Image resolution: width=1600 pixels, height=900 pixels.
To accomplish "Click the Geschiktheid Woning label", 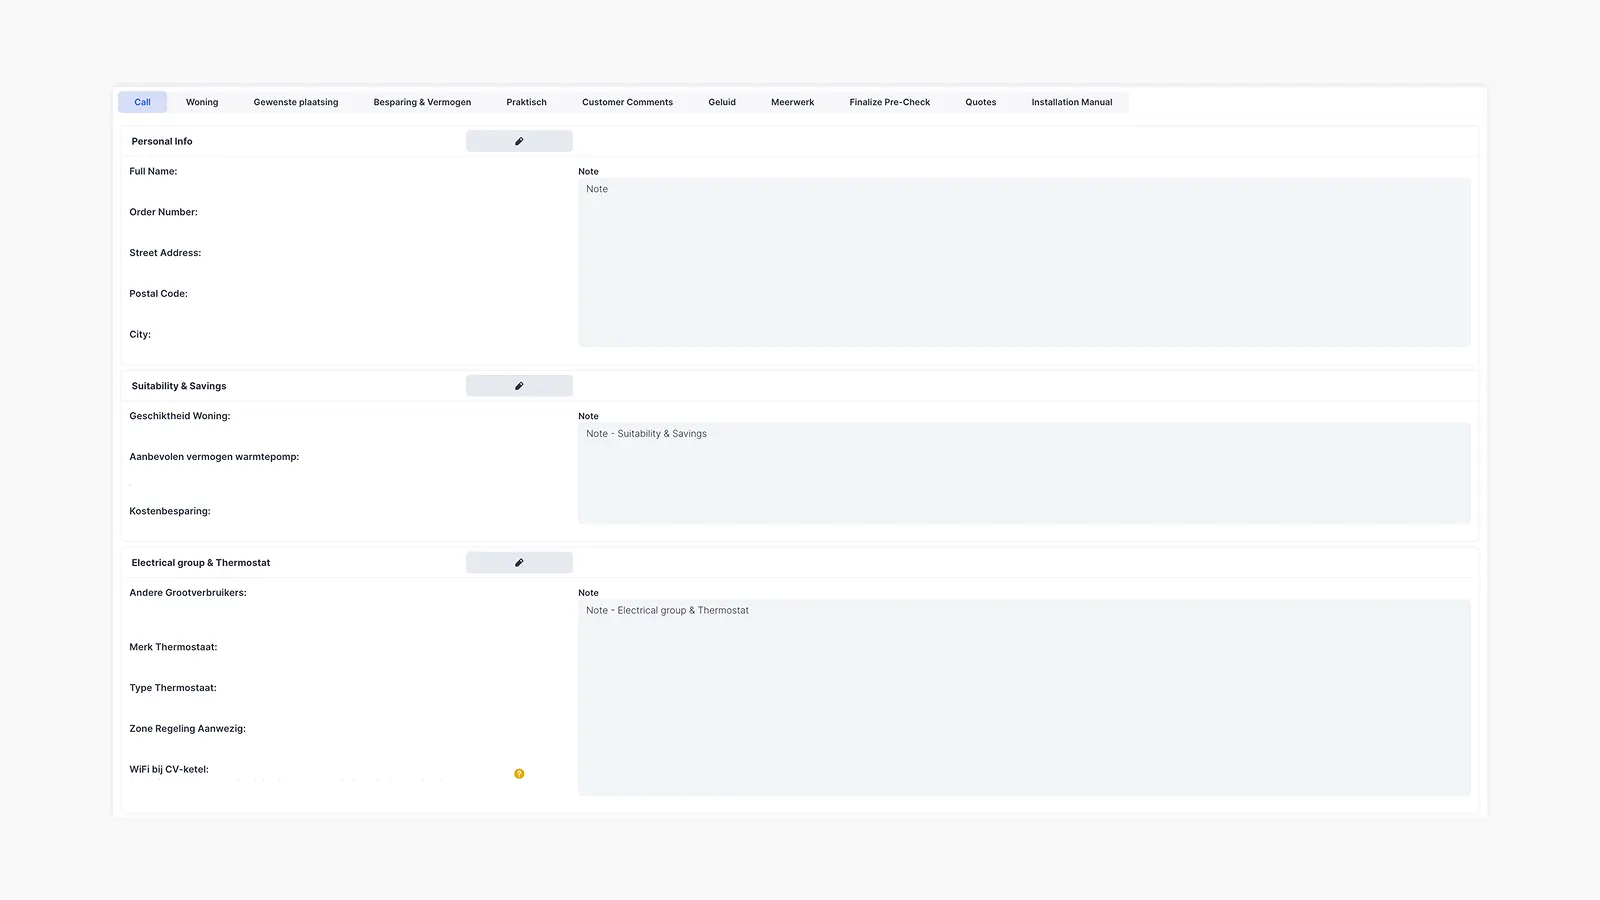I will tap(179, 416).
